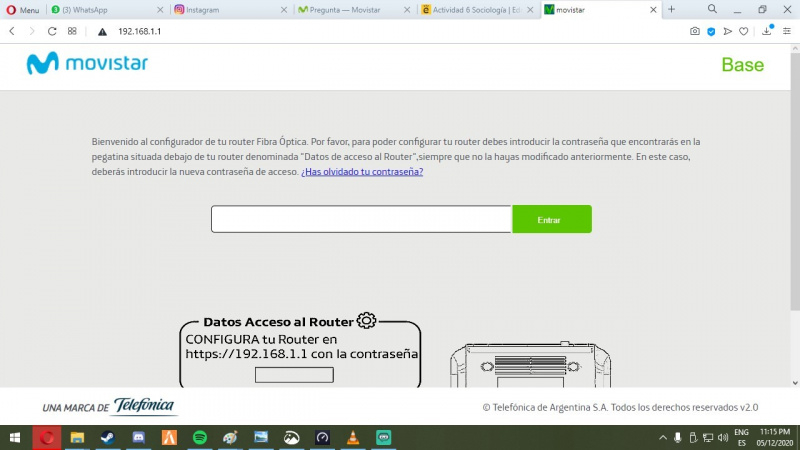Screen dimensions: 800x450
Task: Click the Datos Acceso al Router gear icon
Action: pos(366,320)
